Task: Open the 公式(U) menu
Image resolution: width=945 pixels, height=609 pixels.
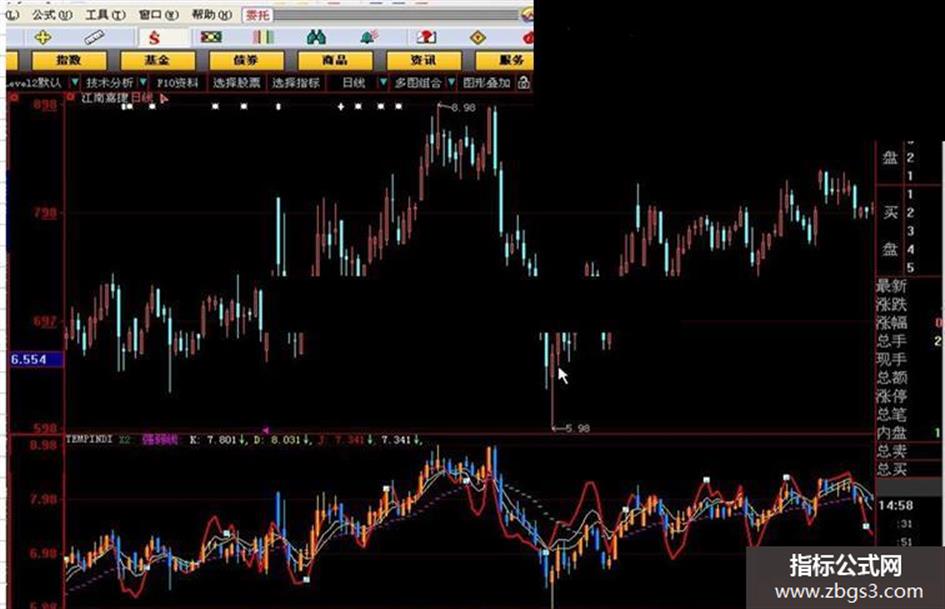Action: pos(52,14)
